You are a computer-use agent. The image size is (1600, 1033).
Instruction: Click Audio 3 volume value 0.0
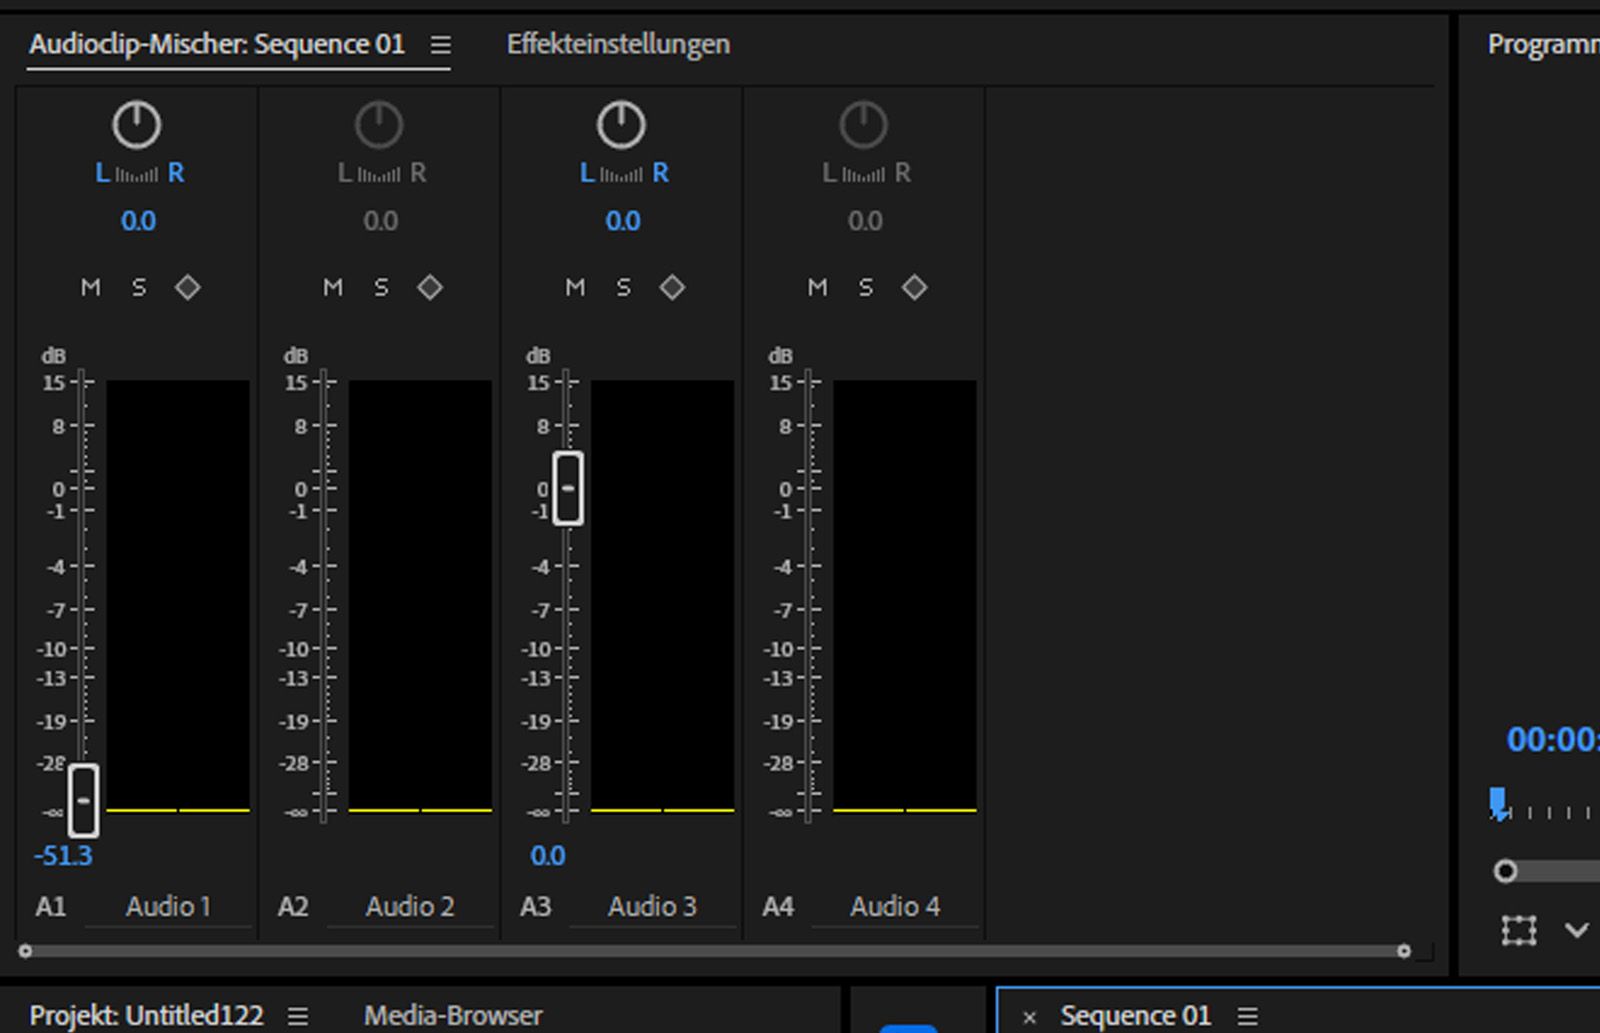coord(547,856)
